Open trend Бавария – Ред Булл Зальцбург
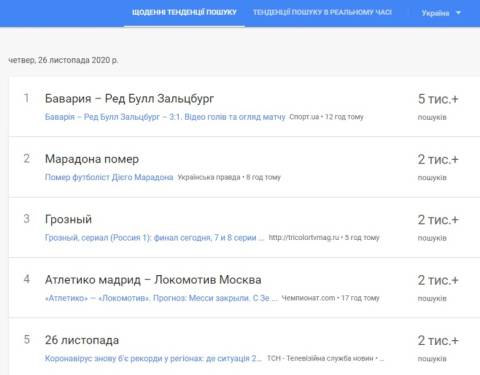This screenshot has height=375, width=480. pyautogui.click(x=129, y=99)
